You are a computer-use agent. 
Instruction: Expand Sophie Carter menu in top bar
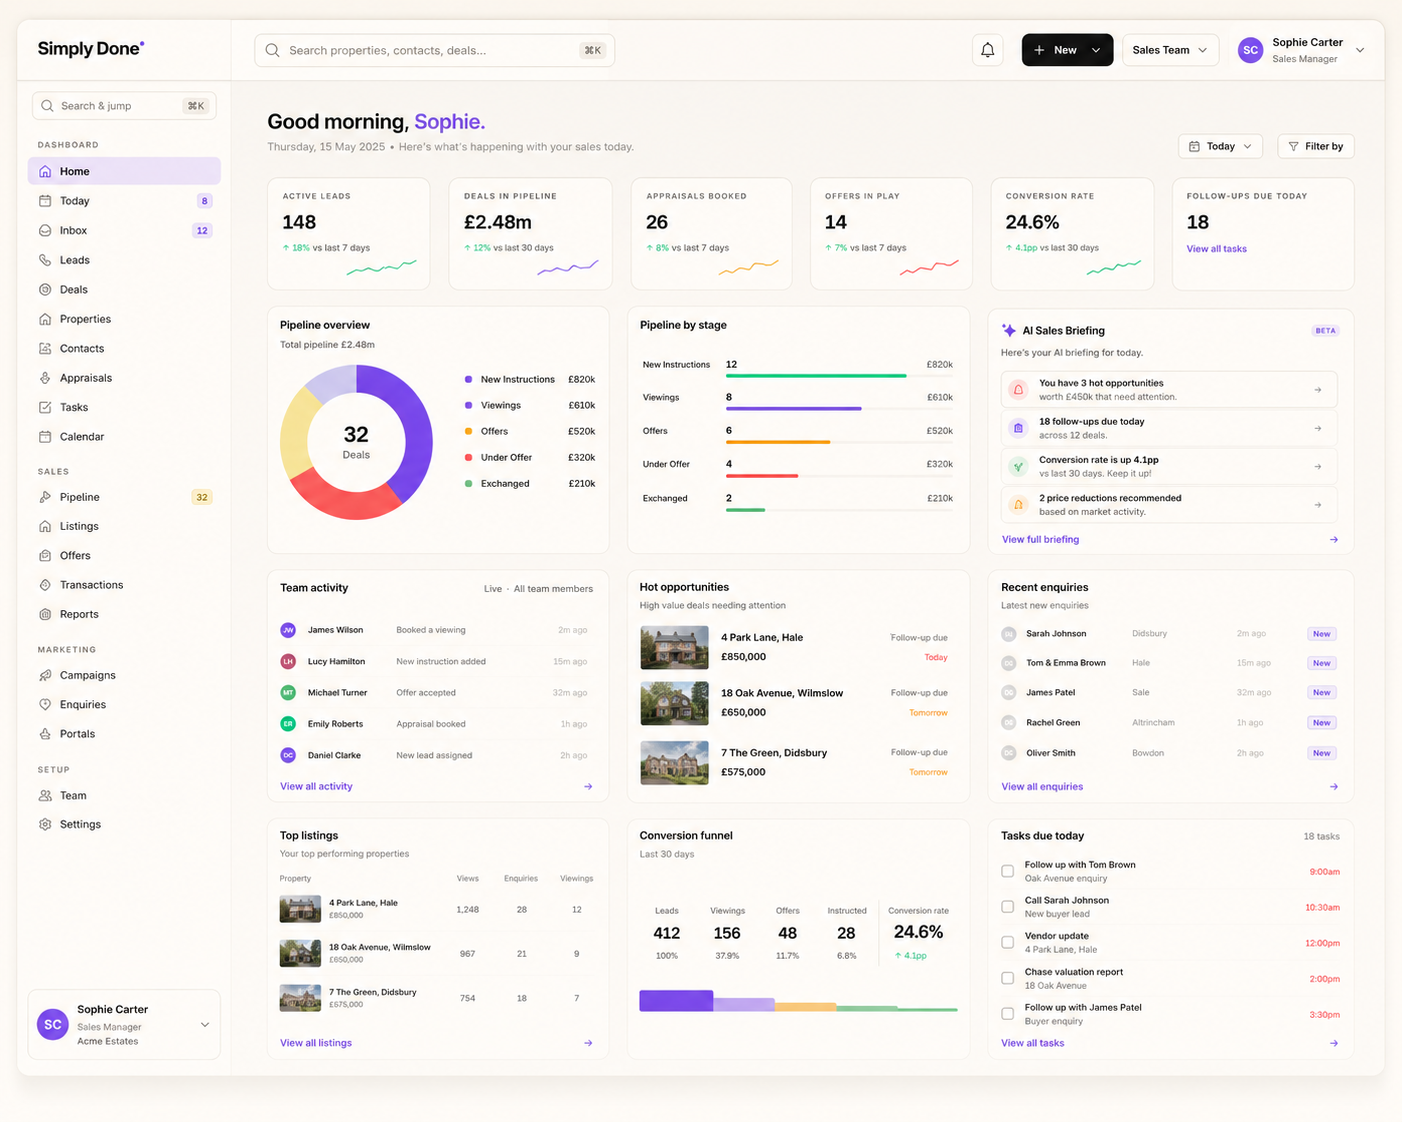point(1360,50)
